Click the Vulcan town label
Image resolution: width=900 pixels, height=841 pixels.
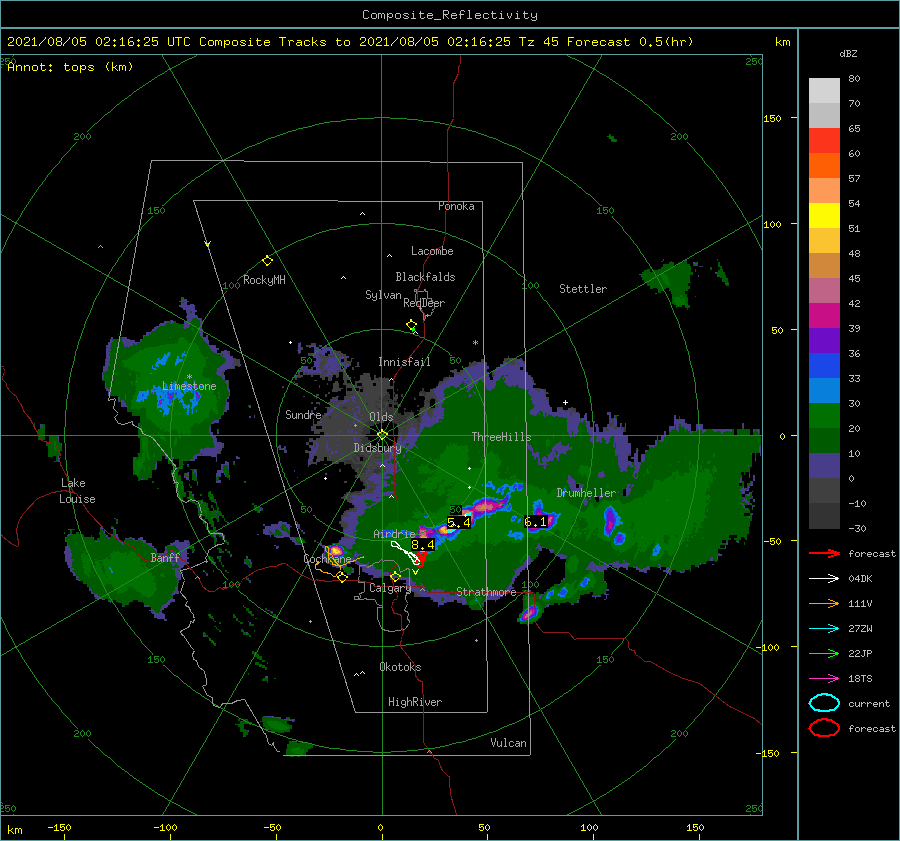508,743
